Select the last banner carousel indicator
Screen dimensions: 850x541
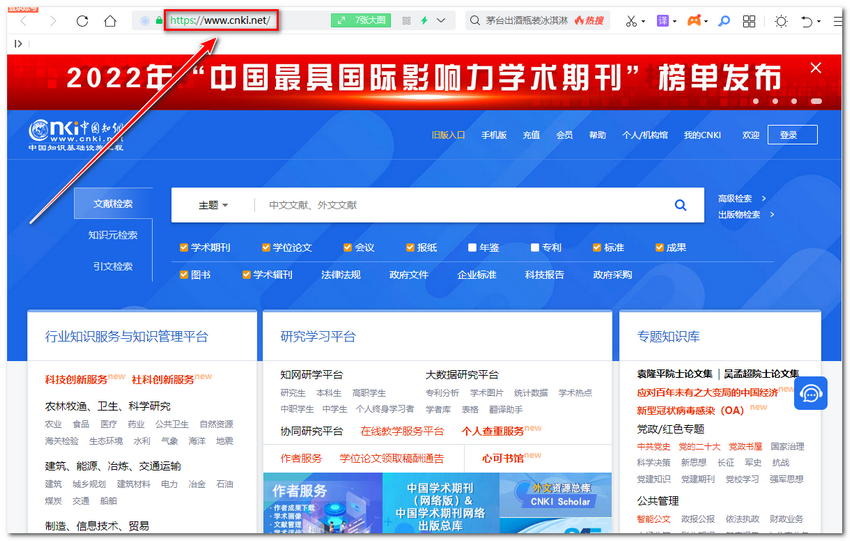(x=816, y=101)
